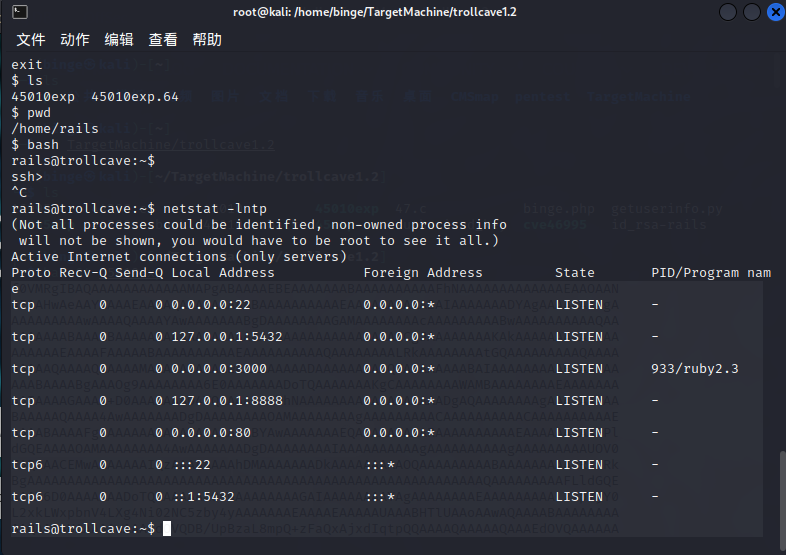The width and height of the screenshot is (786, 555).
Task: Click the '$ pwd' command line
Action: [31, 113]
